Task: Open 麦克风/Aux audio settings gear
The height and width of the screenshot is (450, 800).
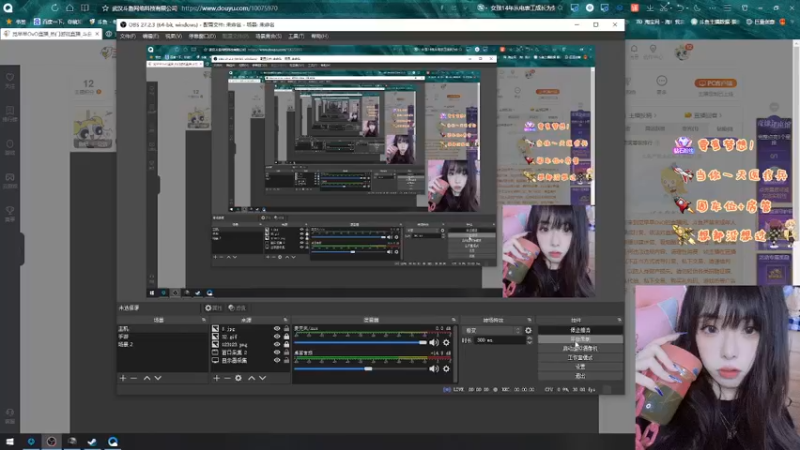Action: [x=446, y=342]
